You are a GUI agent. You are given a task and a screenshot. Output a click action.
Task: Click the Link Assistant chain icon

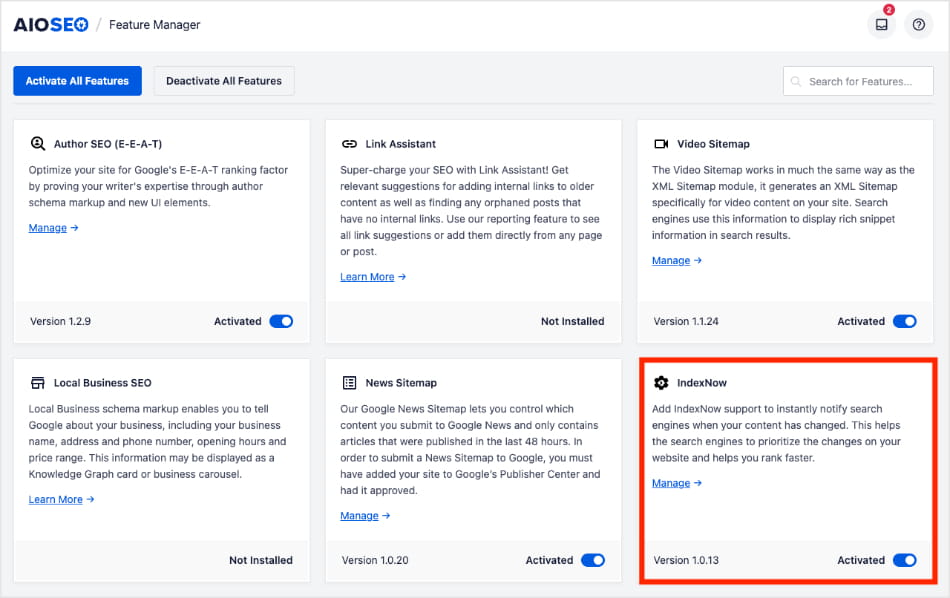(x=349, y=144)
